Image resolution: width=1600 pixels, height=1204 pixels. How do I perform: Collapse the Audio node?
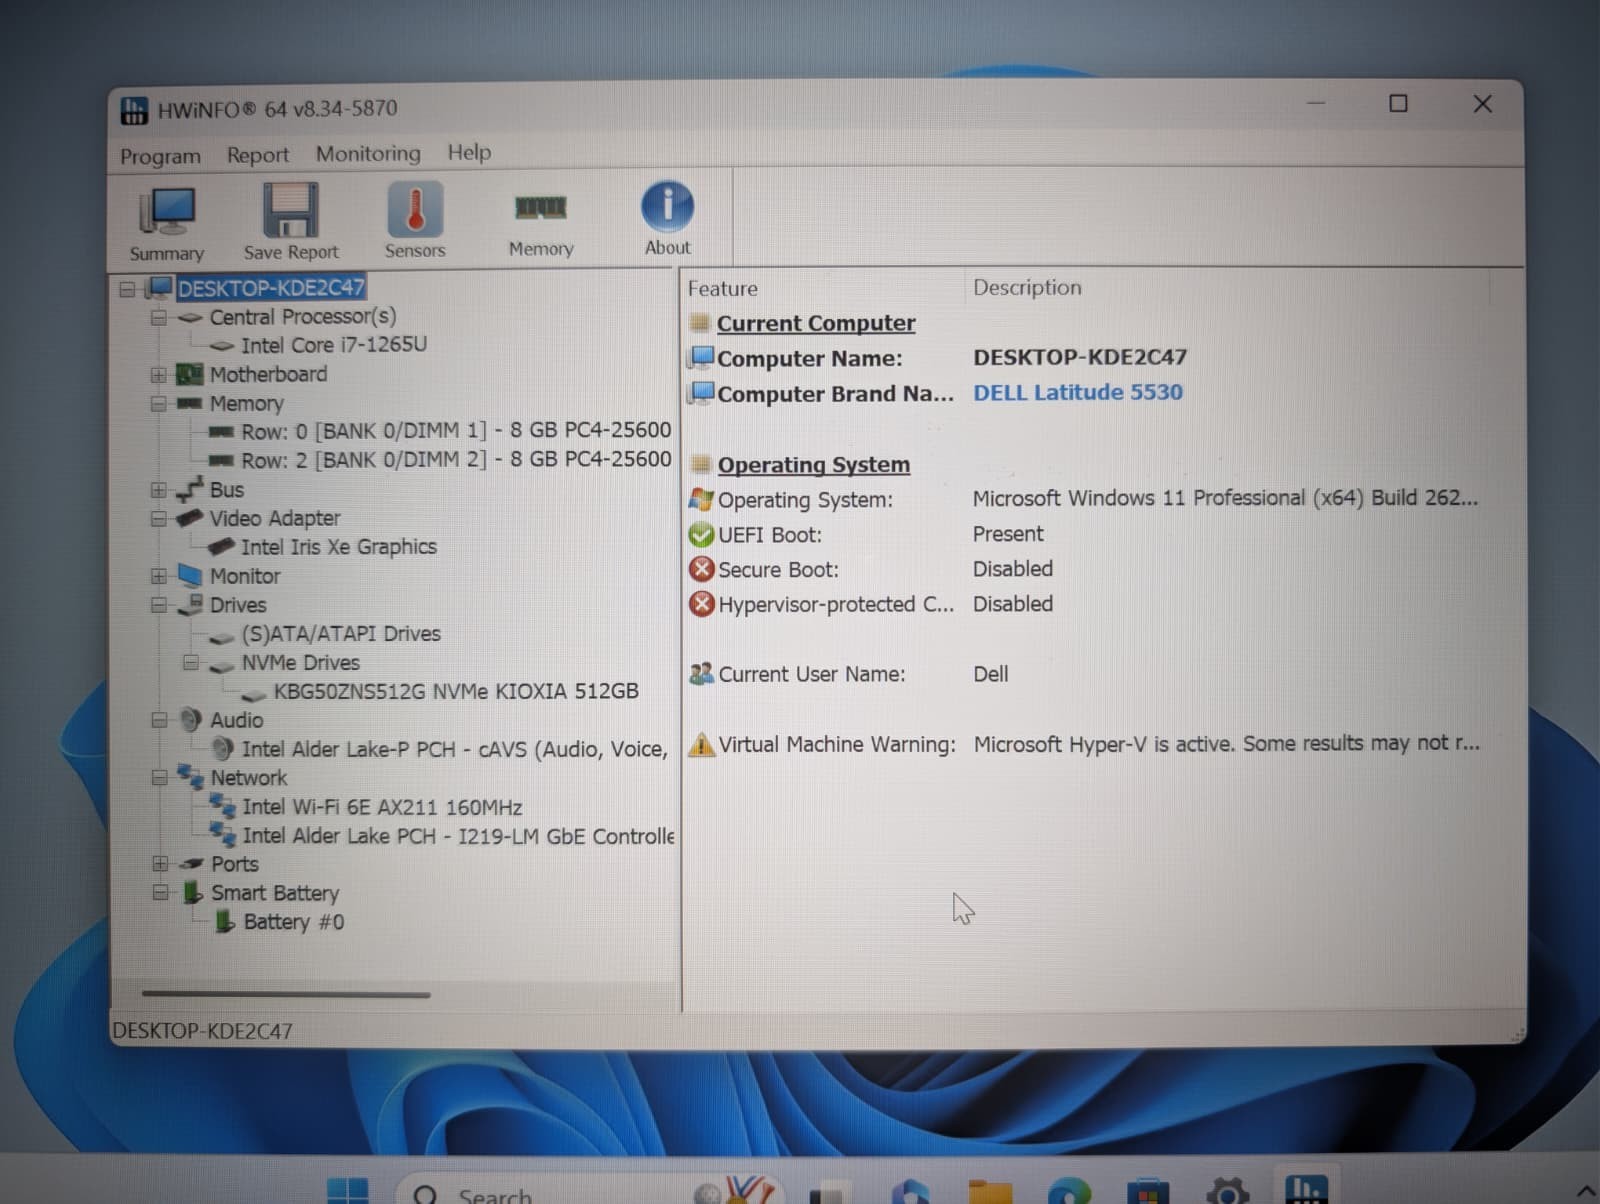[159, 720]
